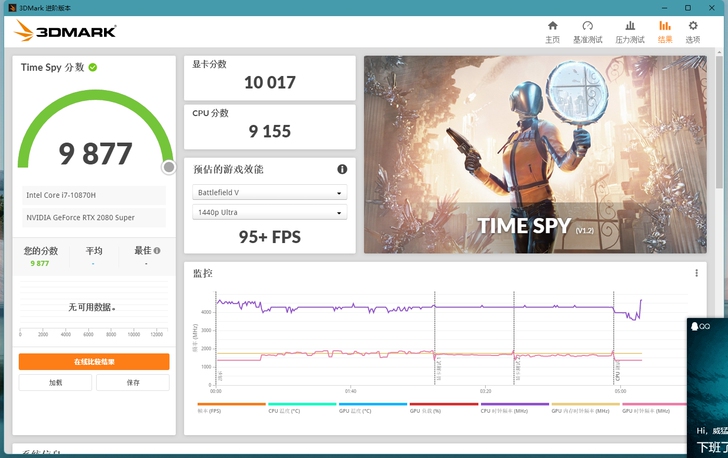Click the 加载 load button
The width and height of the screenshot is (728, 458).
(55, 383)
